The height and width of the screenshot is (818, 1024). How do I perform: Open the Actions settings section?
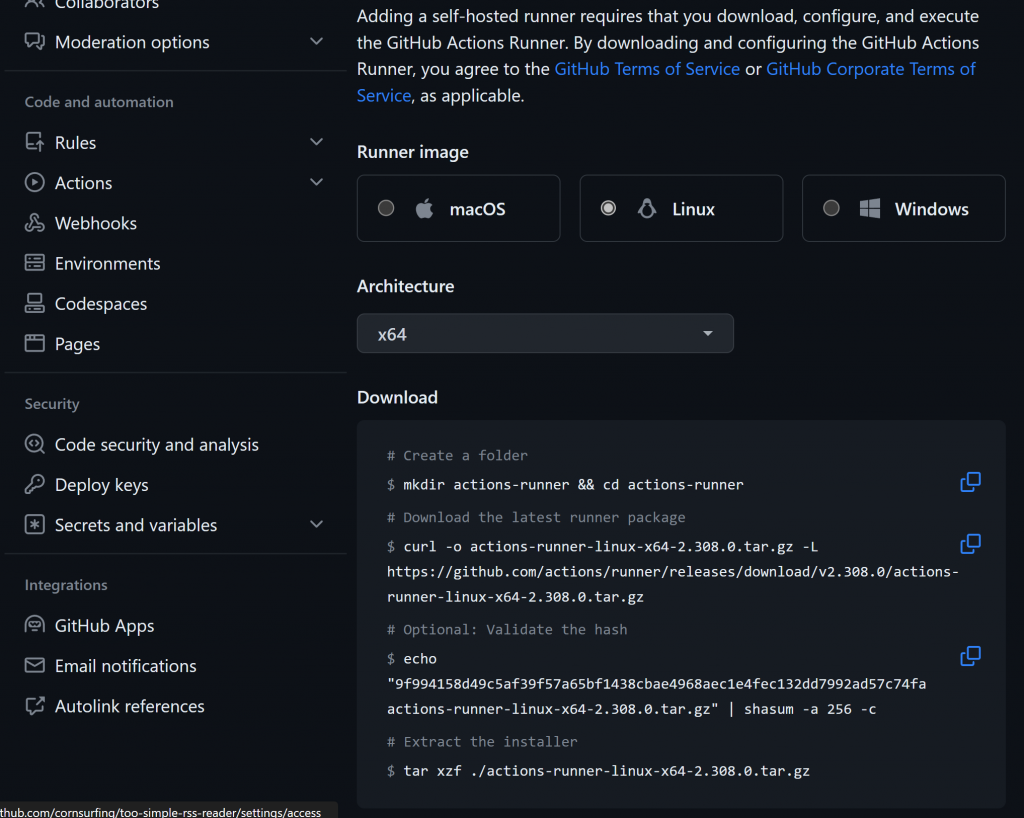click(x=84, y=183)
